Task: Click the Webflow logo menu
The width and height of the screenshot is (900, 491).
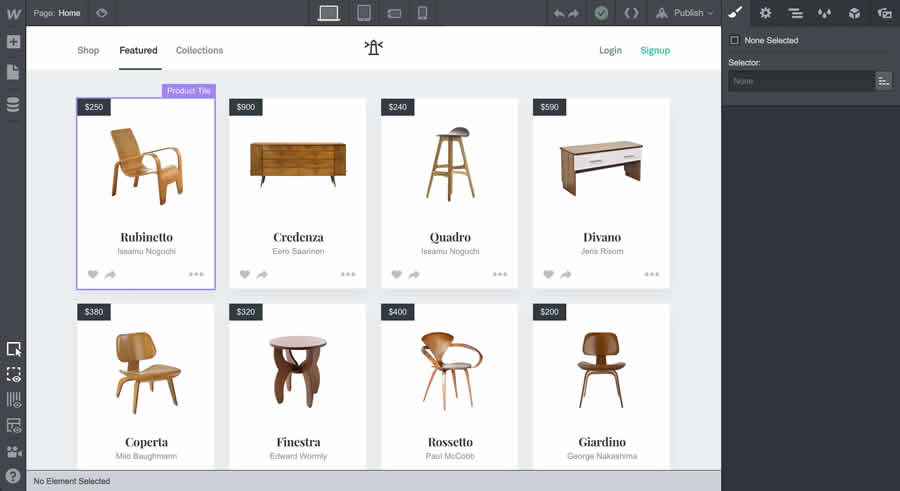Action: (x=13, y=13)
